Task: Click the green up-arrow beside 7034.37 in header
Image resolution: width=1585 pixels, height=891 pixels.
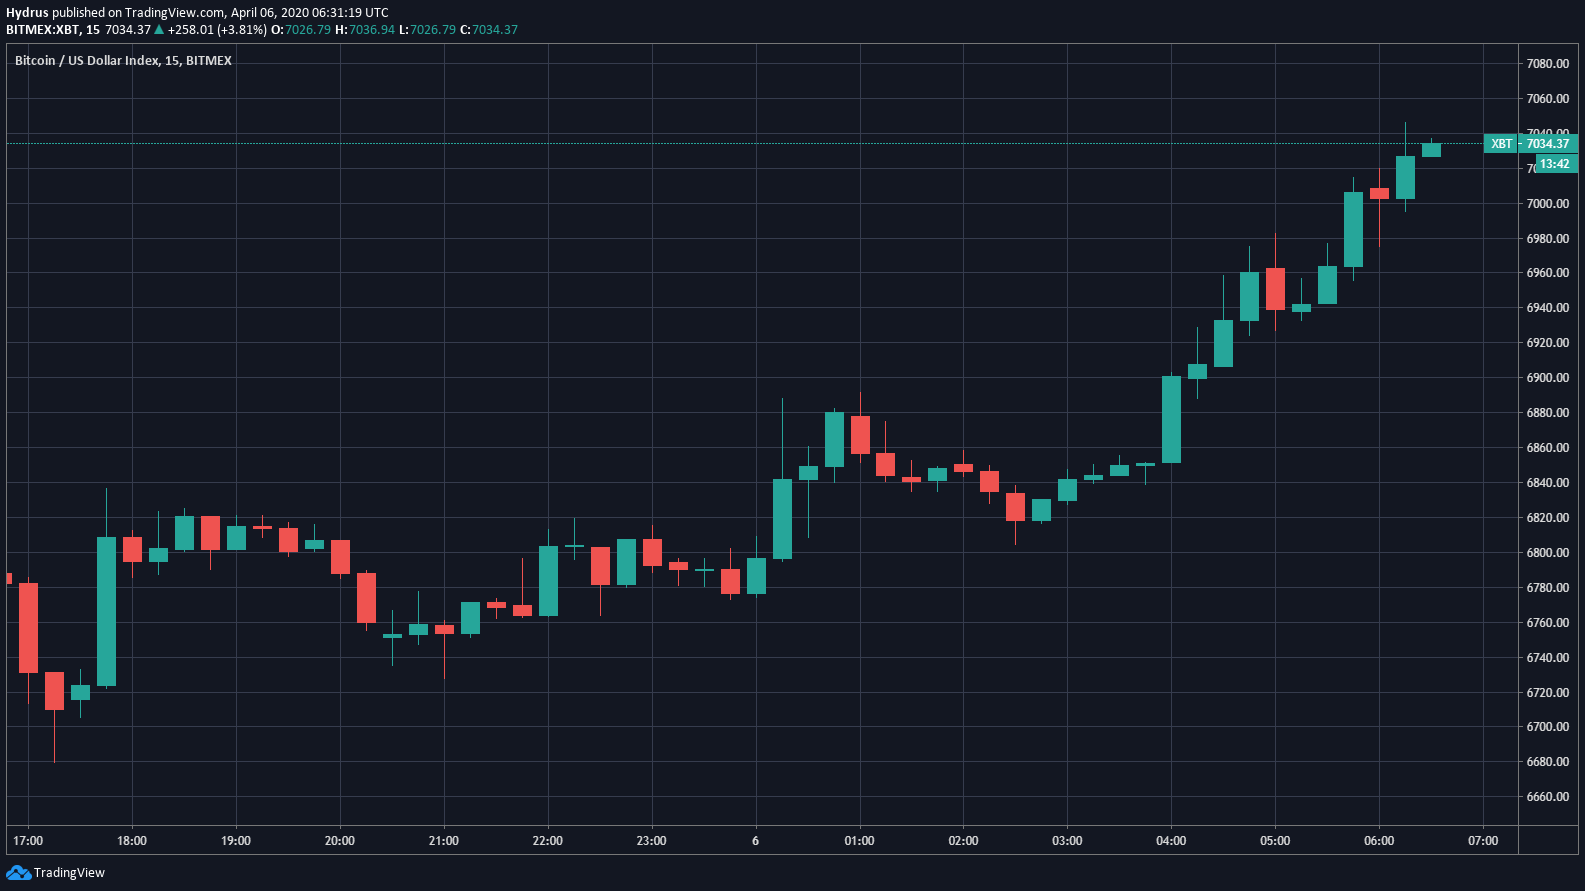Action: 159,30
